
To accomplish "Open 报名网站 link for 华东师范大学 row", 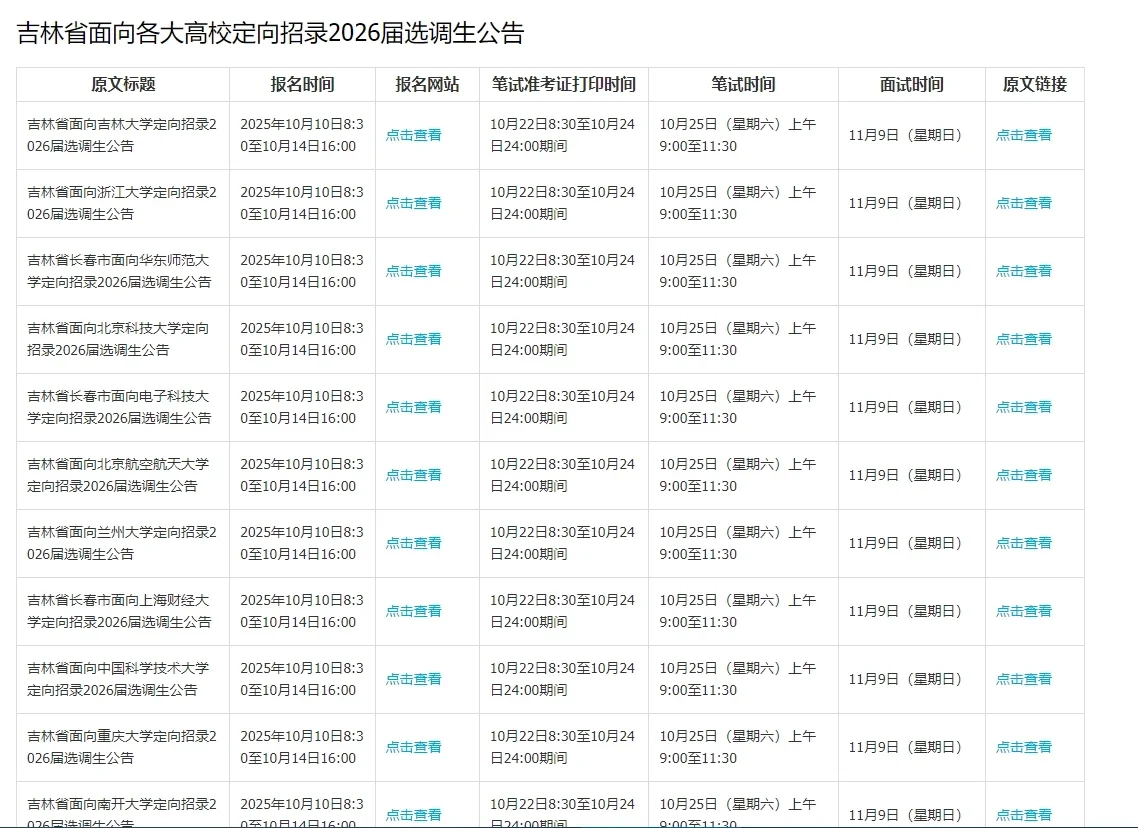I will click(414, 271).
